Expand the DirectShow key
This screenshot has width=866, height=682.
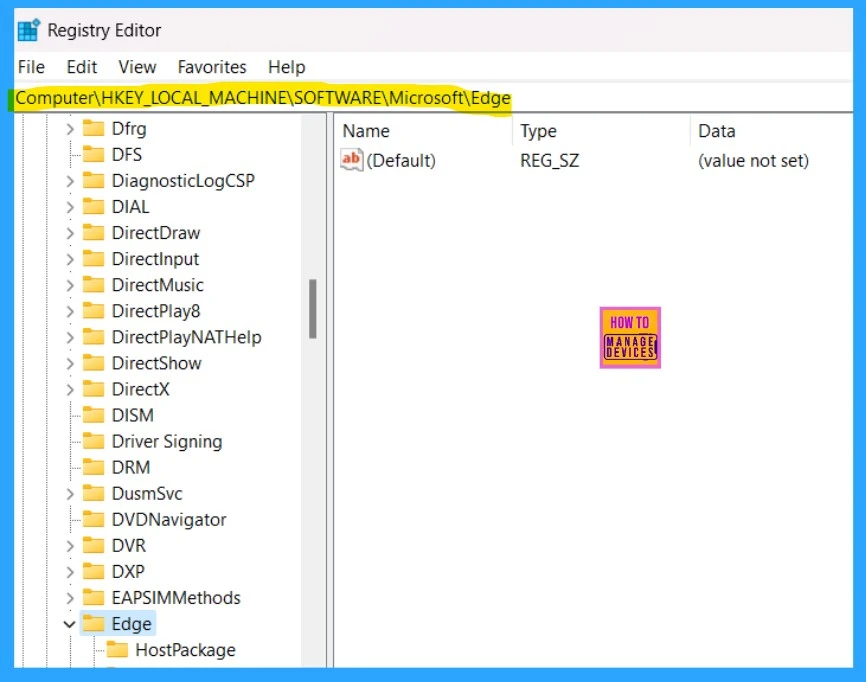70,363
